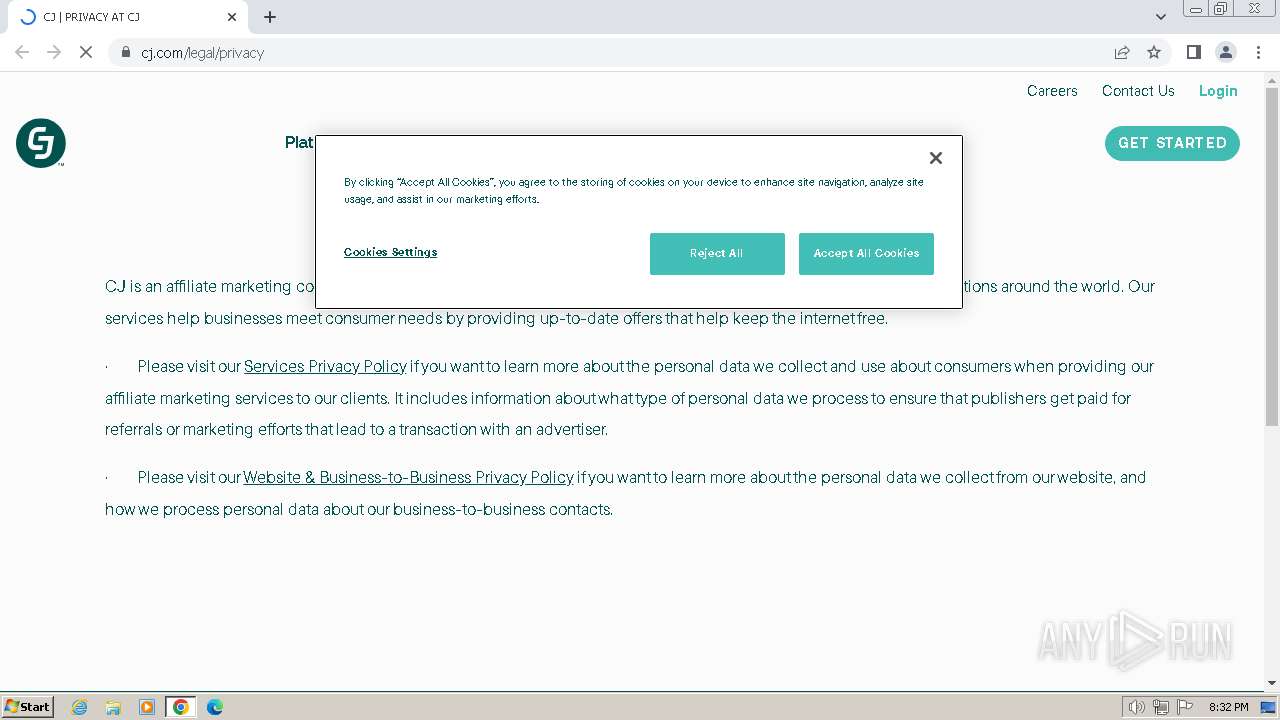Click the CJ logo icon
The image size is (1280, 720).
click(41, 143)
